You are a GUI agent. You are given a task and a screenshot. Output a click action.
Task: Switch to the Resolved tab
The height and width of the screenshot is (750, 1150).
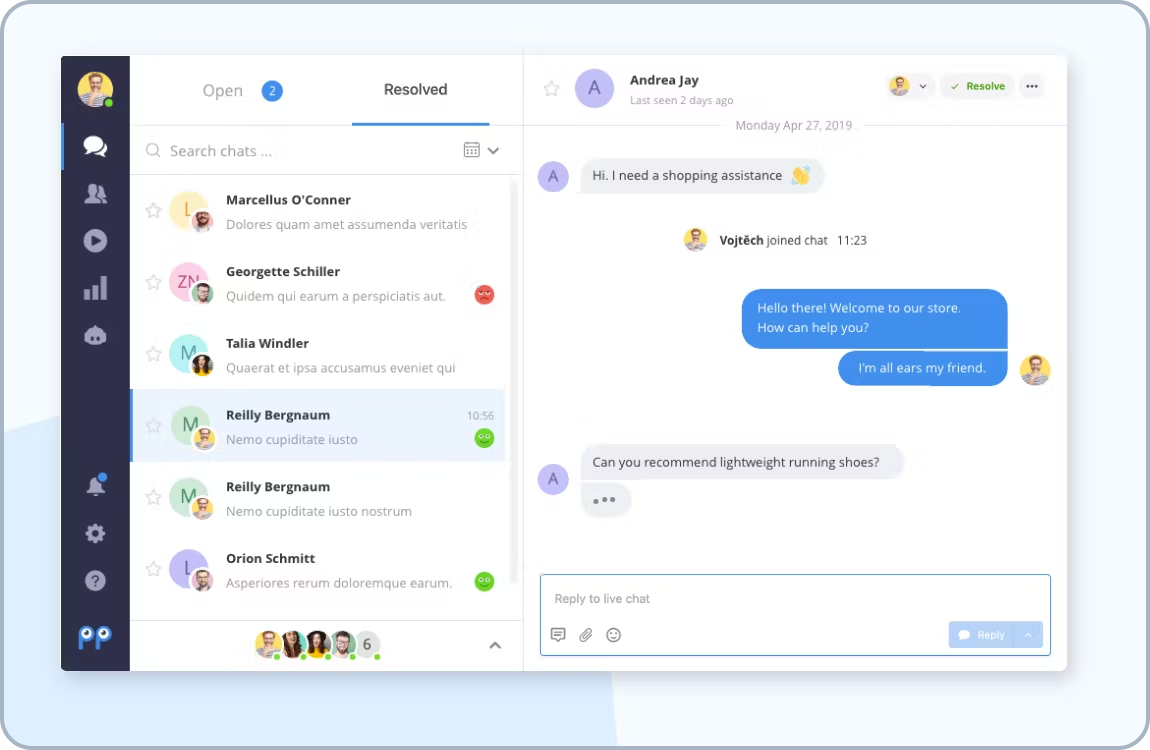[x=415, y=89]
